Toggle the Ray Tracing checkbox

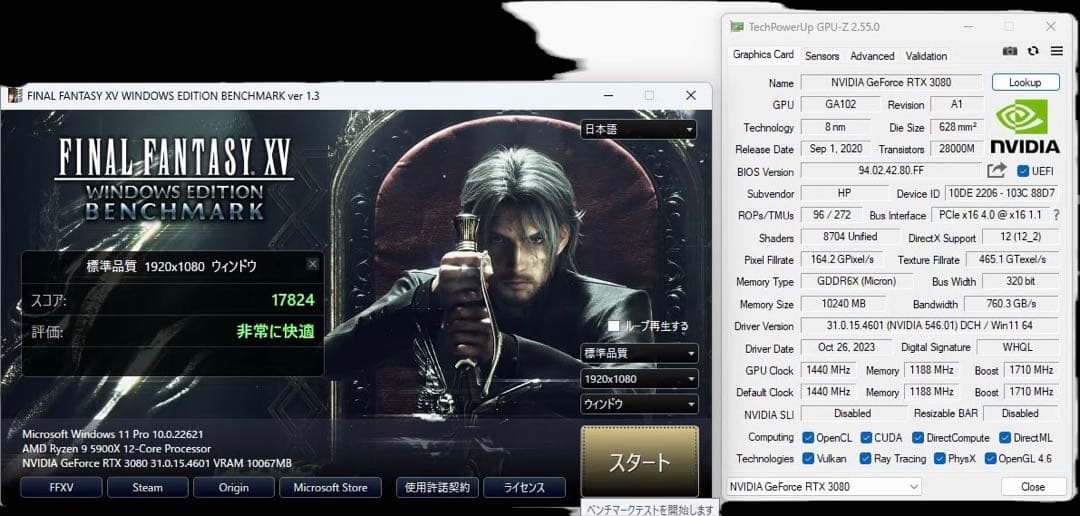pyautogui.click(x=866, y=458)
